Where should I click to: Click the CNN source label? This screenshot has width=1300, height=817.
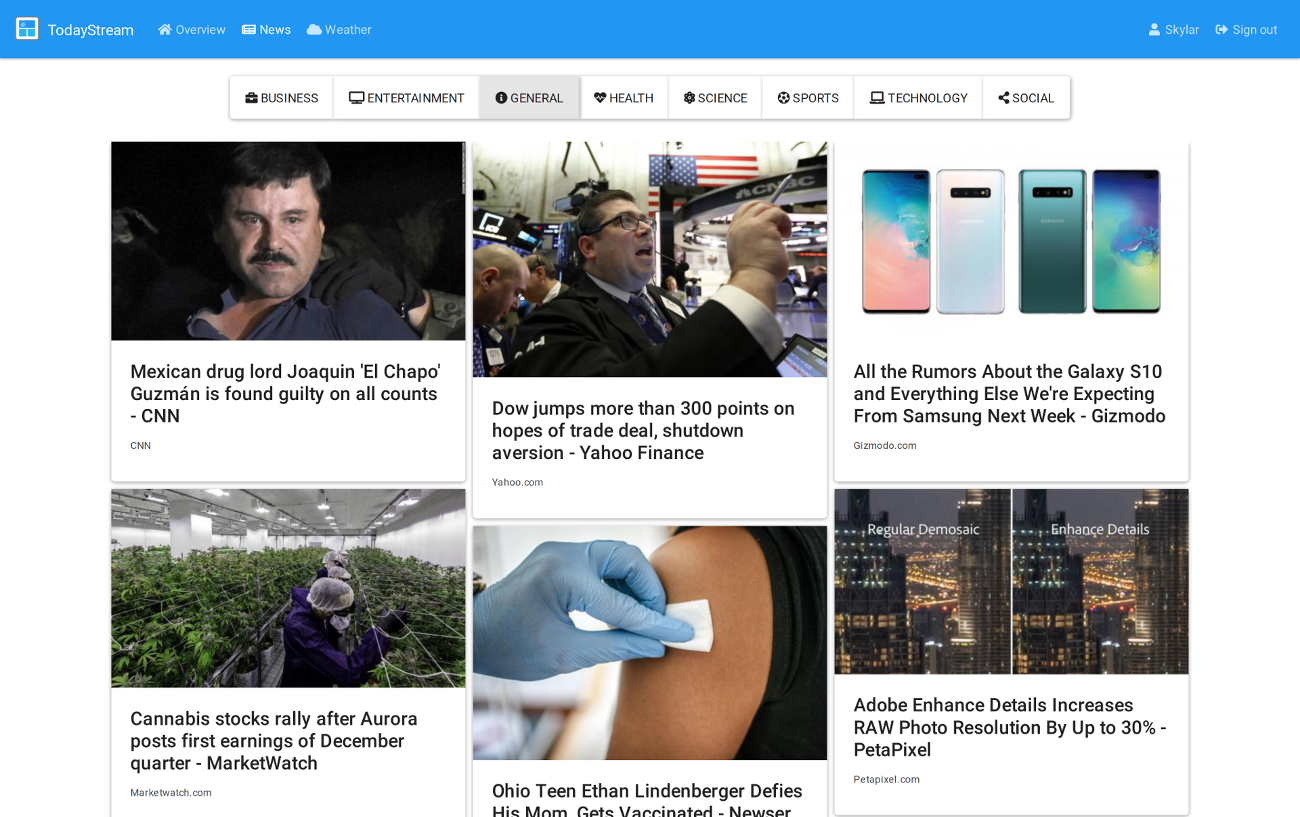(140, 446)
